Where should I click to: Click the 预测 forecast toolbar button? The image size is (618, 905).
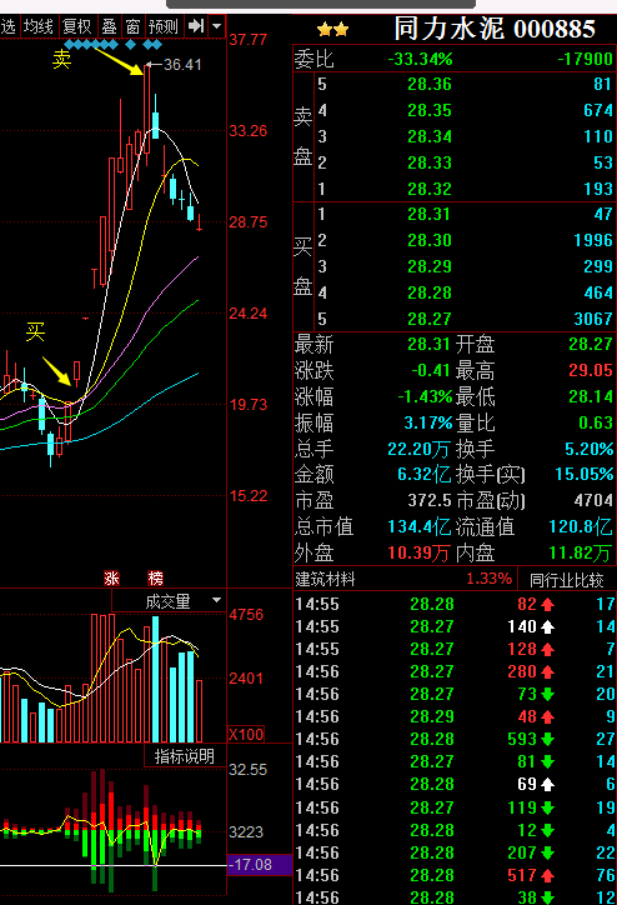[163, 27]
